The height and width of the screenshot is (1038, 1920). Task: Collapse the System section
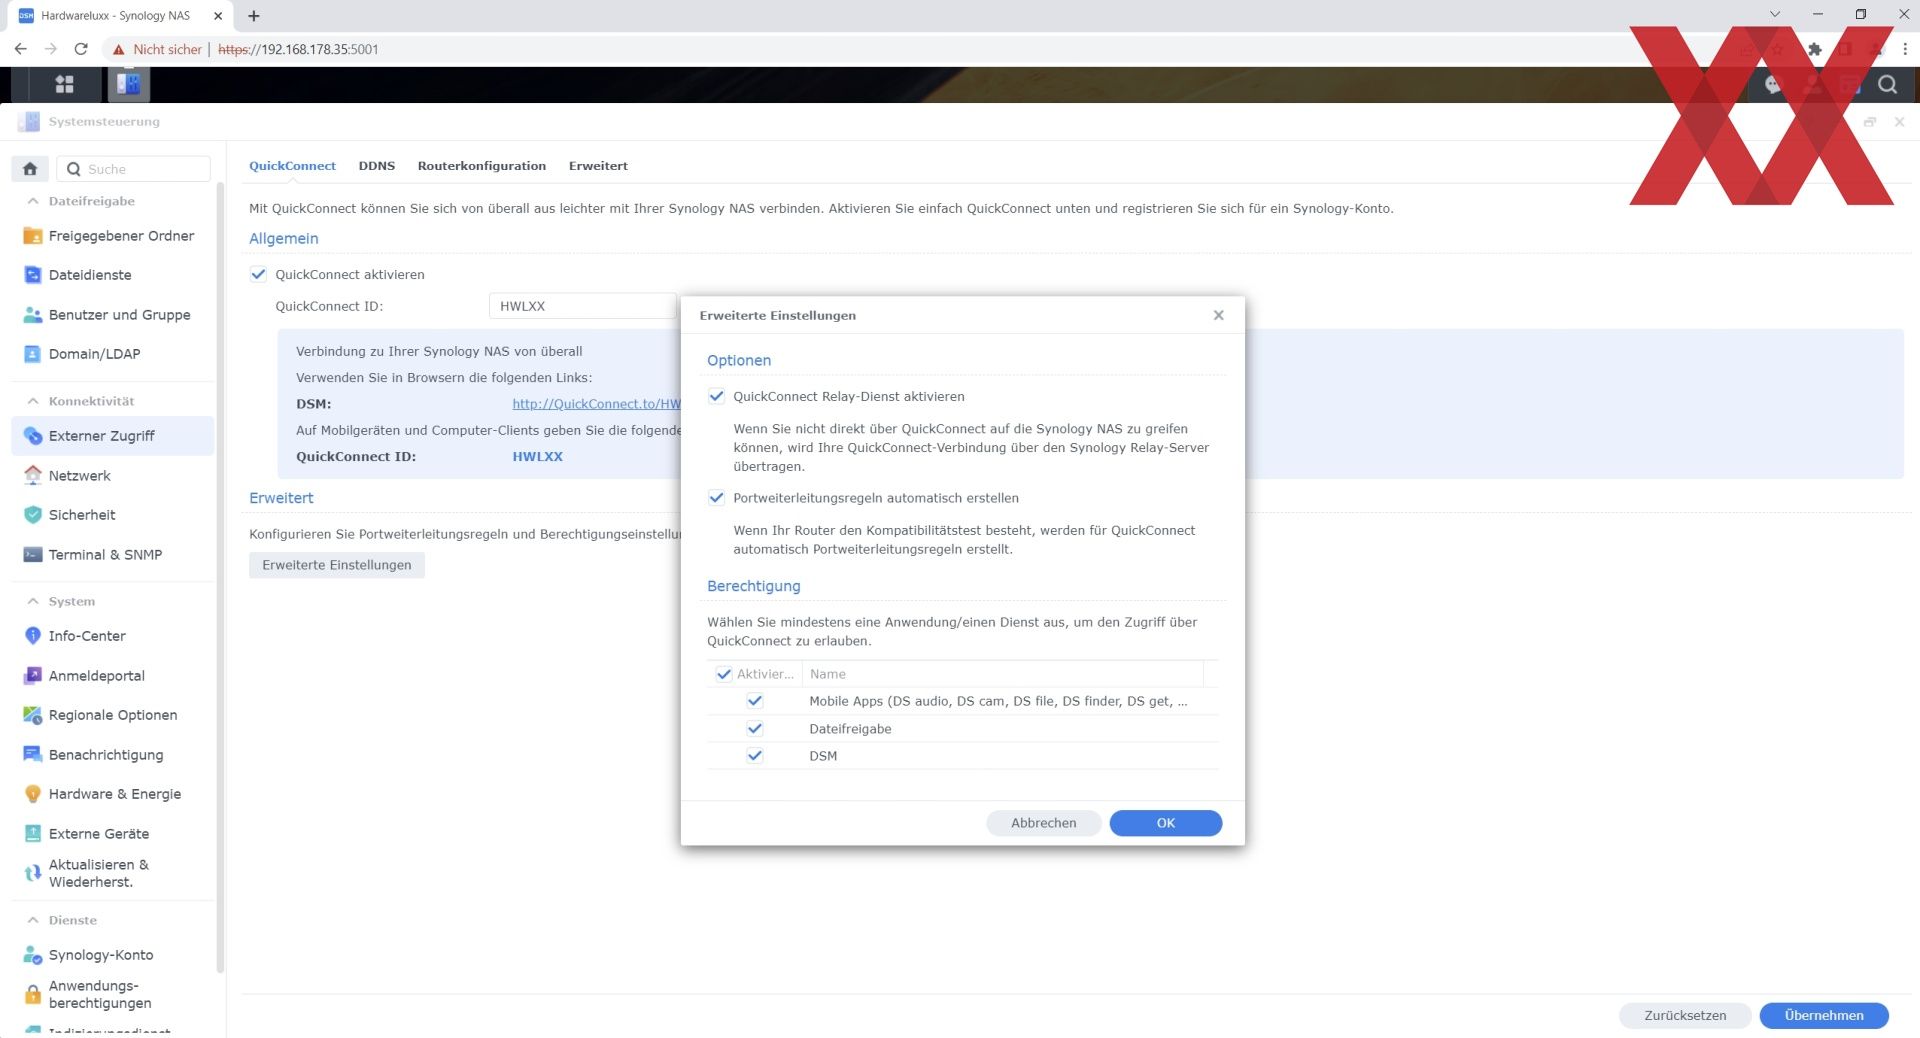33,601
